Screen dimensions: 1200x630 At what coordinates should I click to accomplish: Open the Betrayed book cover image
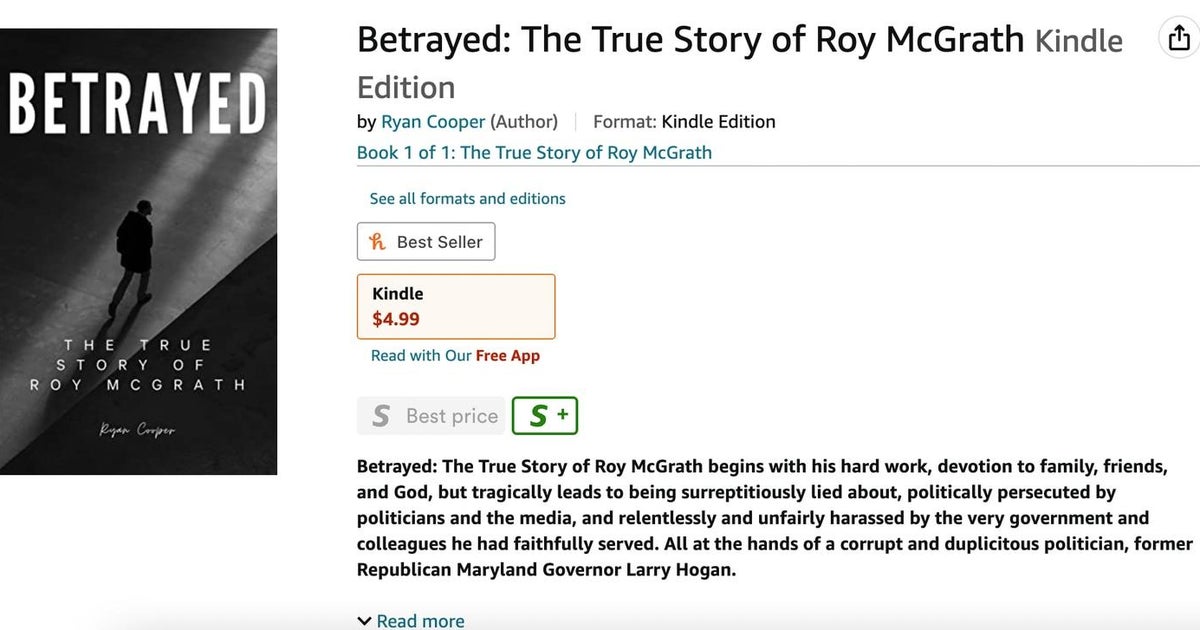[139, 250]
